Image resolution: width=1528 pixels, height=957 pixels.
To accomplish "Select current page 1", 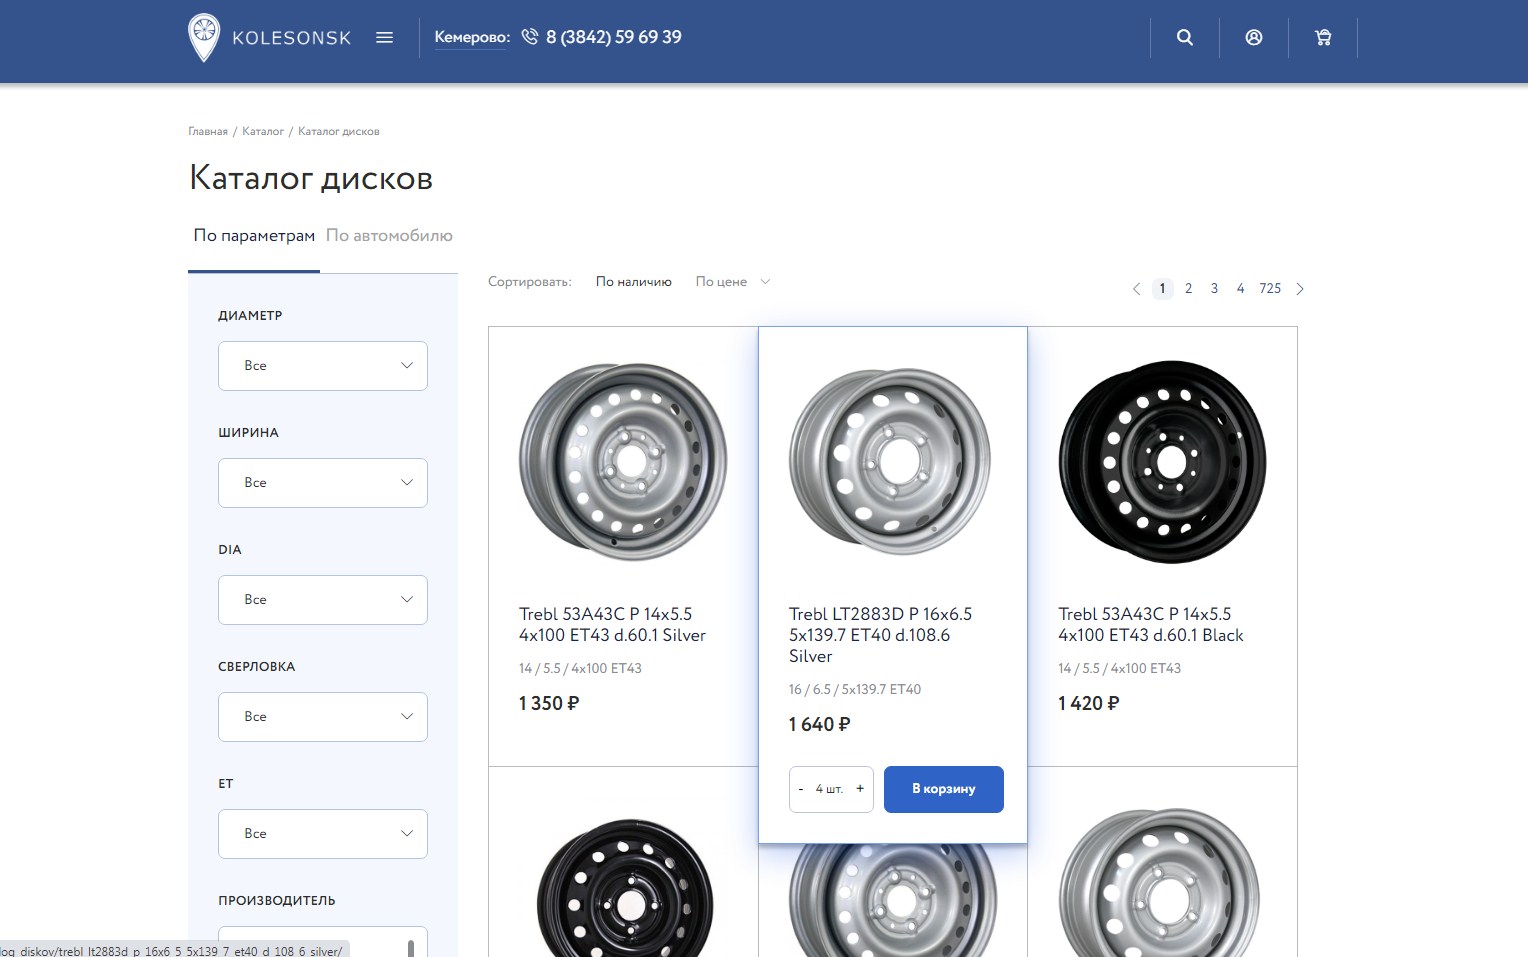I will 1162,289.
